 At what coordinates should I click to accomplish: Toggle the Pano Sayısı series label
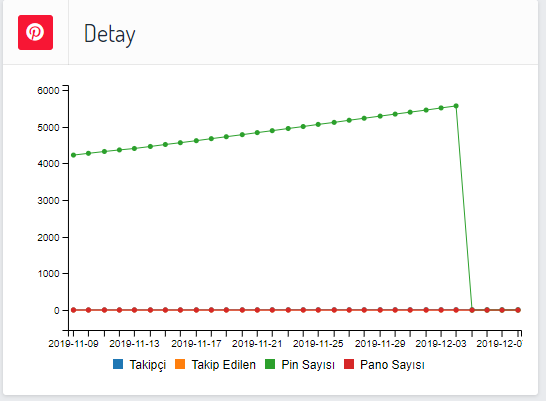click(392, 365)
